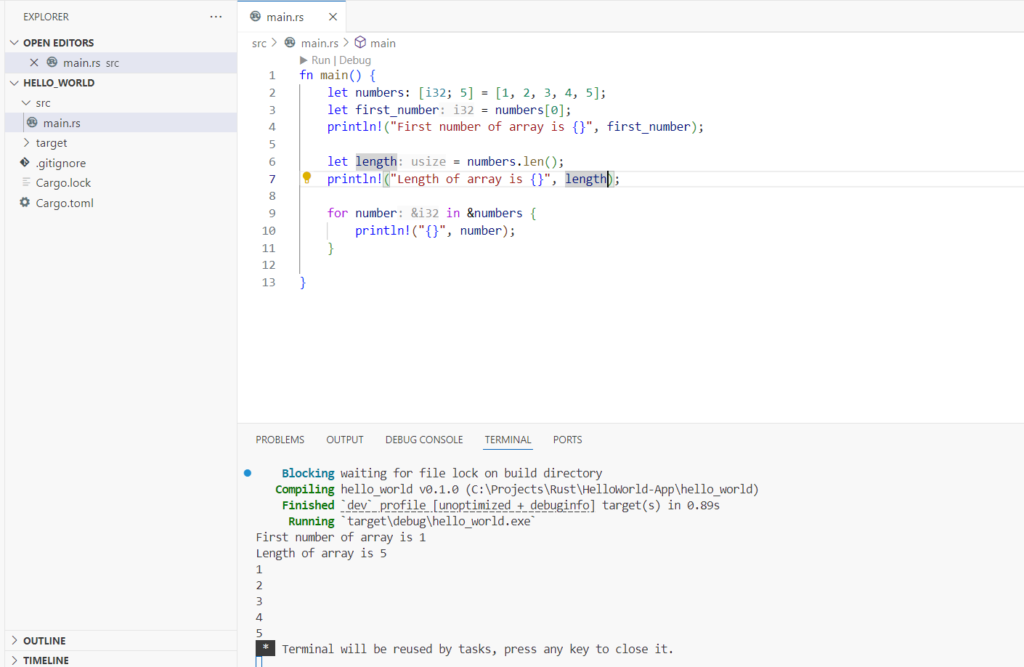Click main.rs in the breadcrumb path
Screen dimensions: 1024x667
click(319, 43)
